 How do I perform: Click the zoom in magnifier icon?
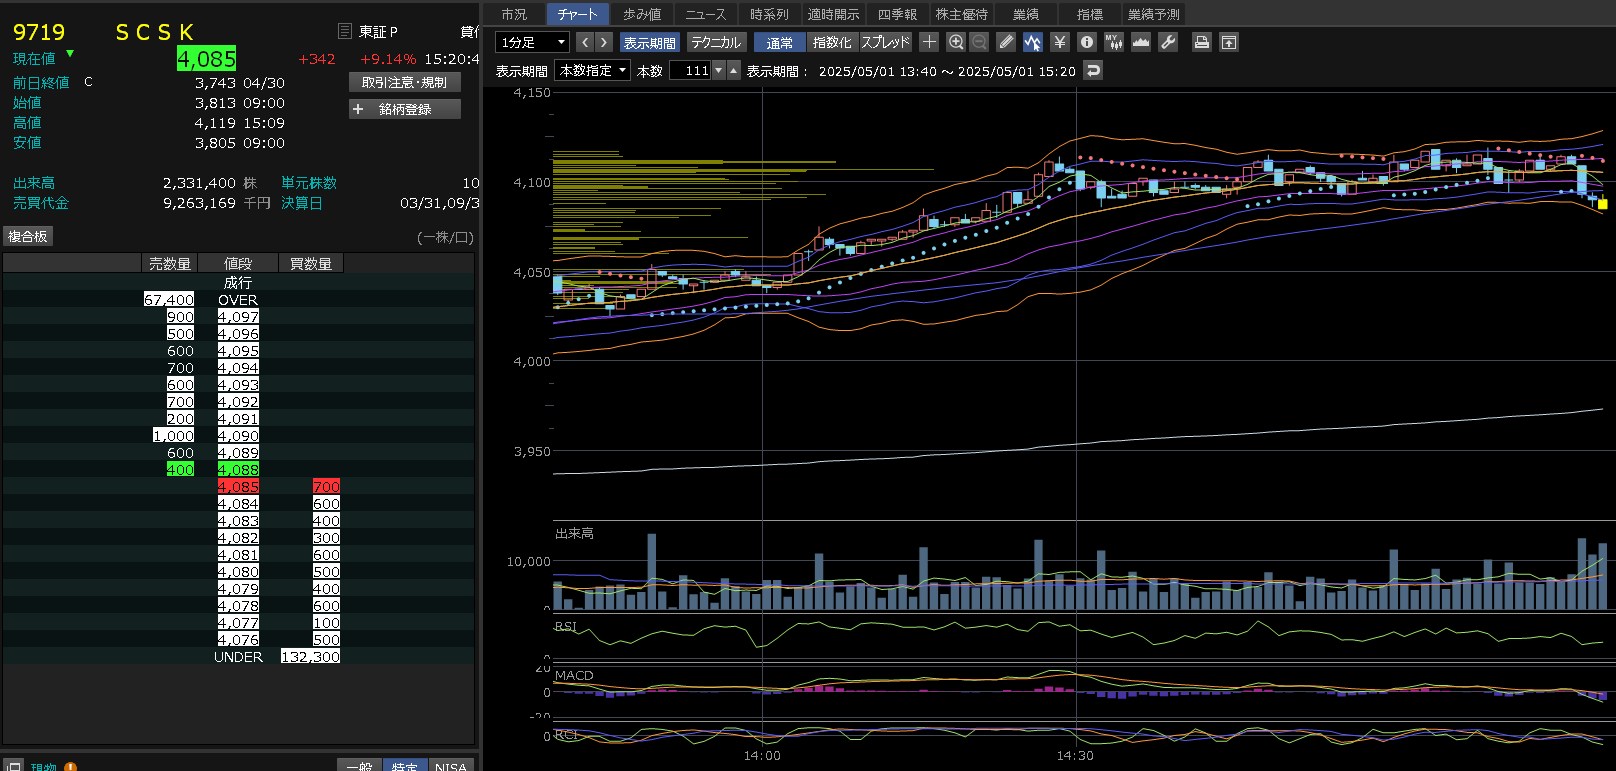(x=956, y=42)
